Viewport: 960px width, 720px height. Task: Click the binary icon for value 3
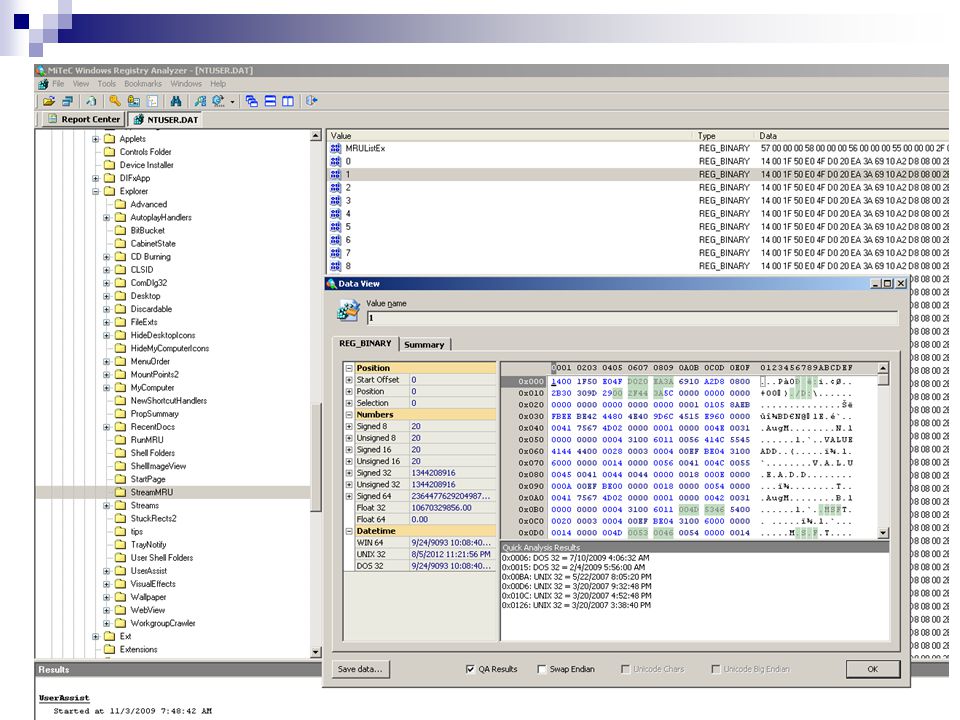click(x=336, y=200)
